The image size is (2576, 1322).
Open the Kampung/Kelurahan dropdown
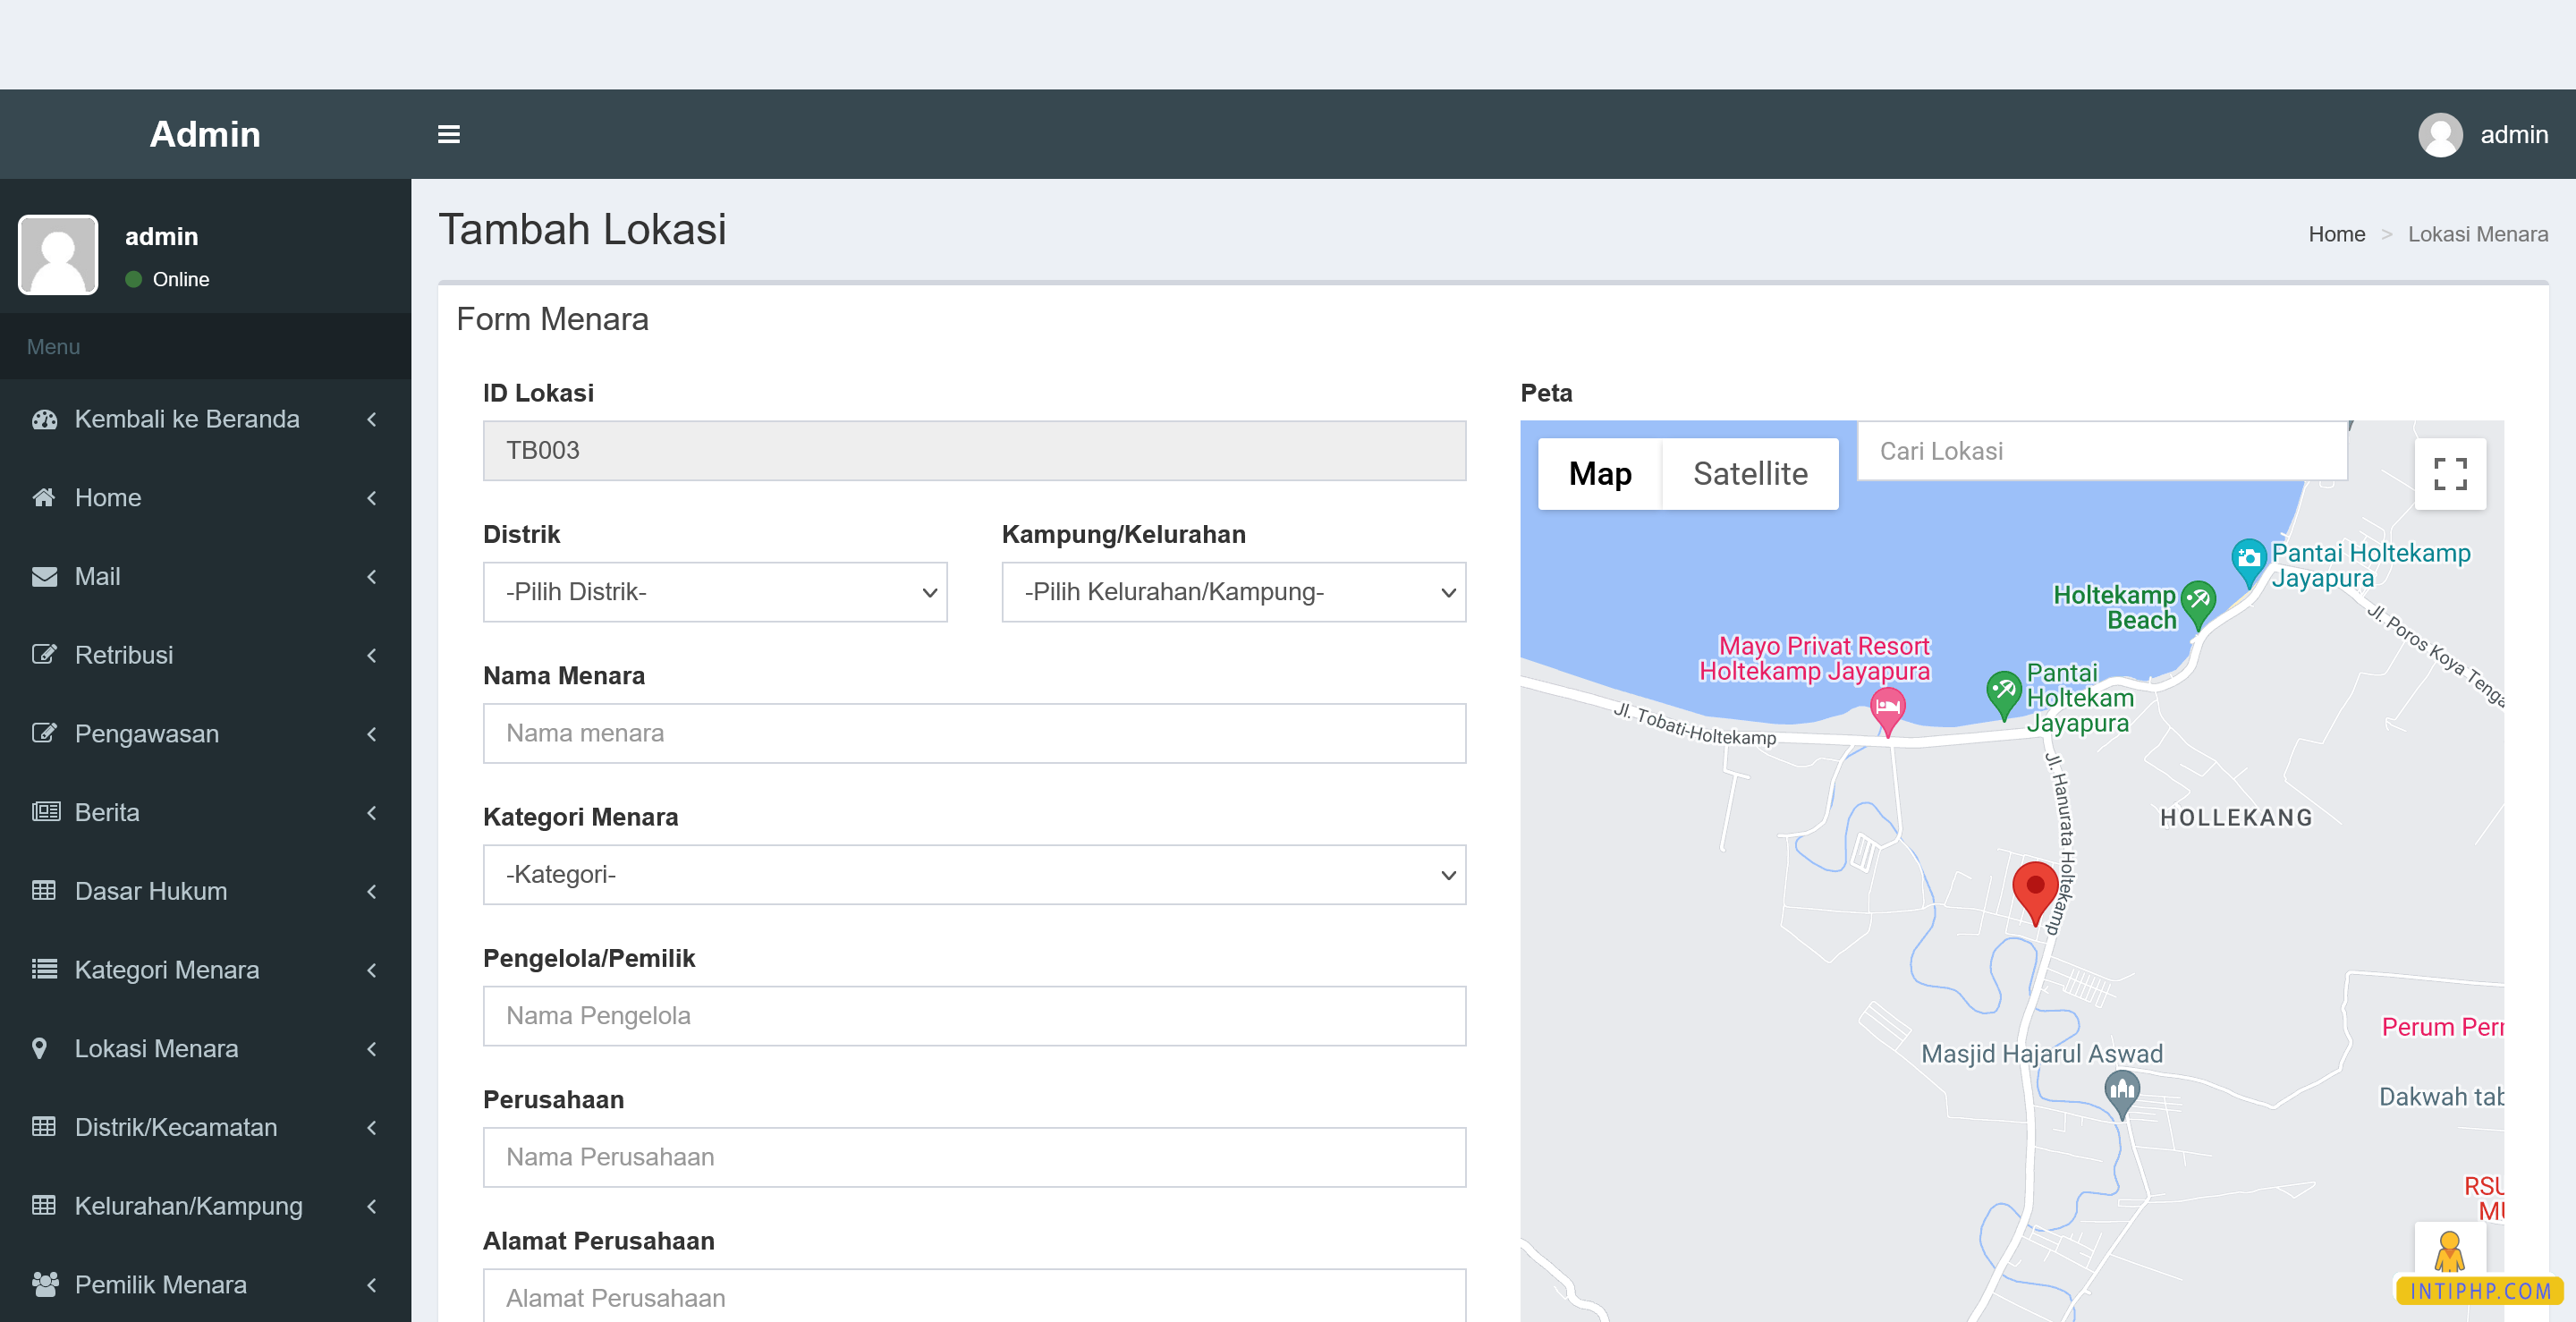pyautogui.click(x=1232, y=592)
